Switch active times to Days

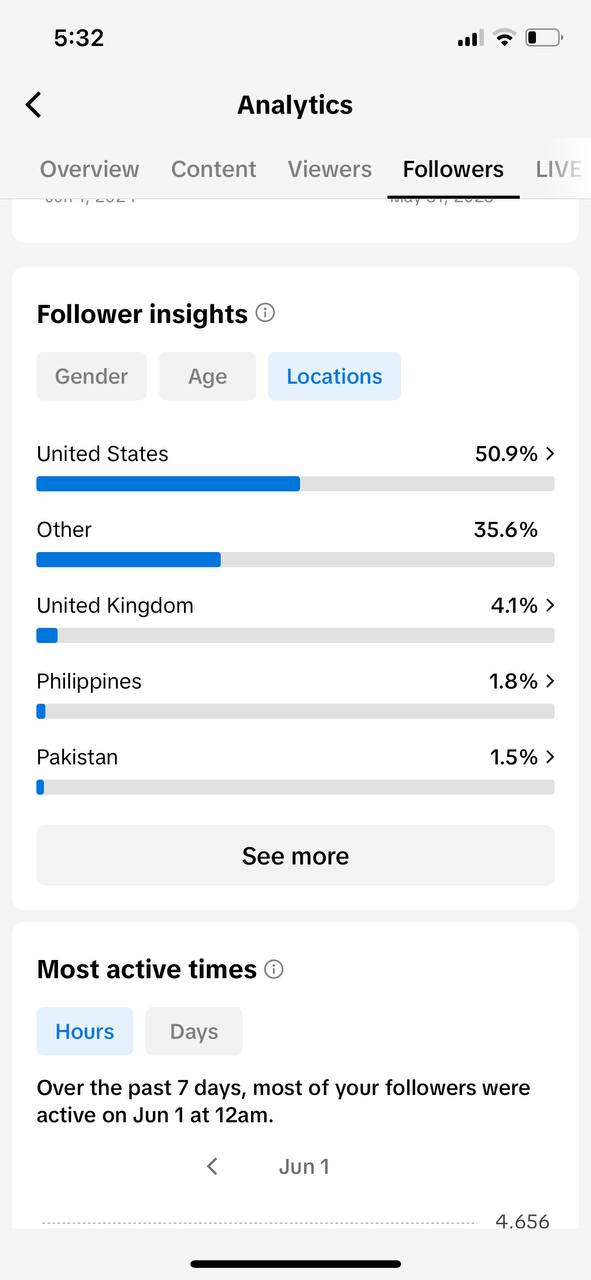194,1031
